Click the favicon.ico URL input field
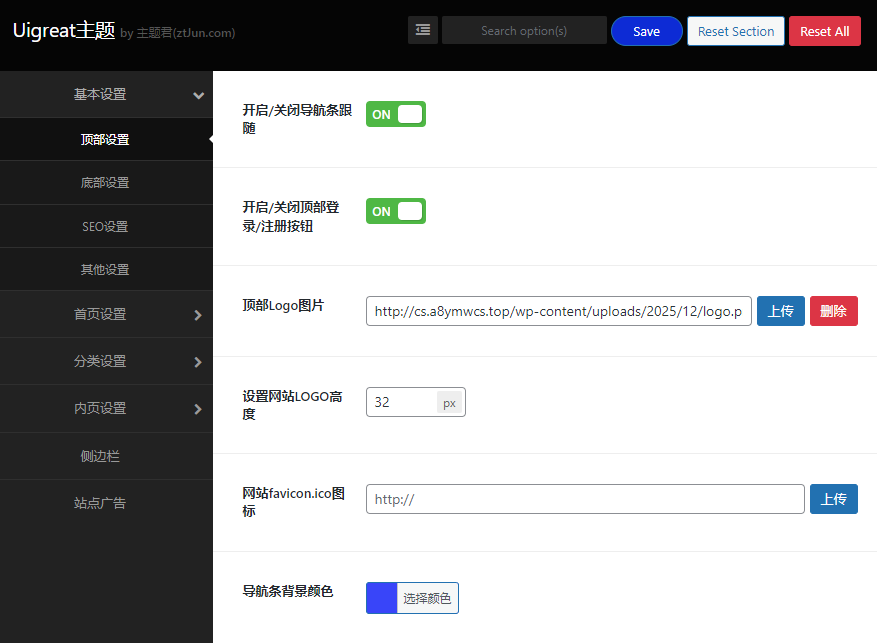Viewport: 877px width, 643px height. [584, 498]
